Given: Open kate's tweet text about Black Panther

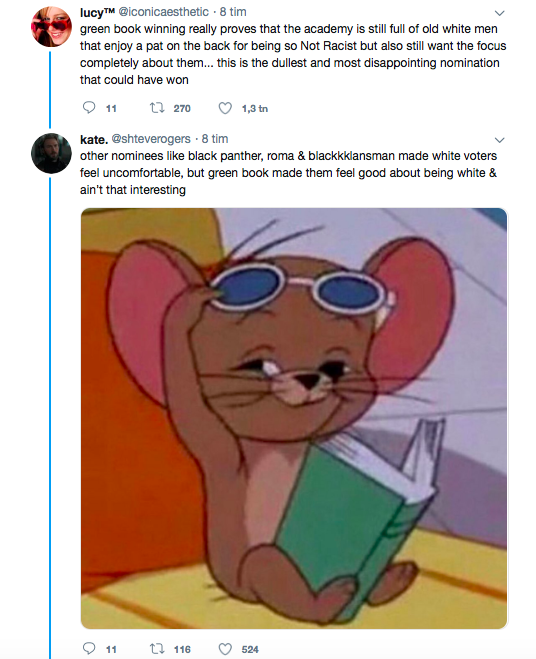Looking at the screenshot, I should click(x=288, y=173).
